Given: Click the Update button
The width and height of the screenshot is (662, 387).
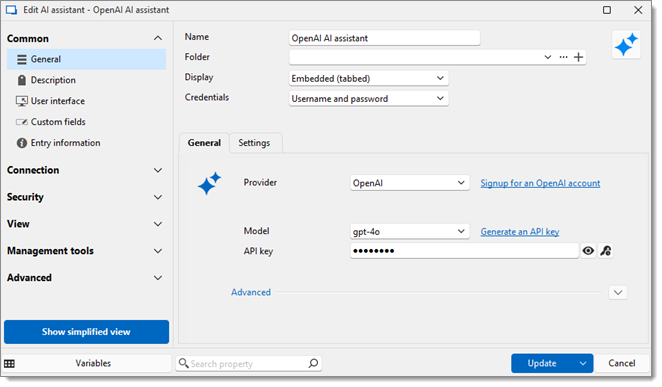Looking at the screenshot, I should pyautogui.click(x=542, y=363).
